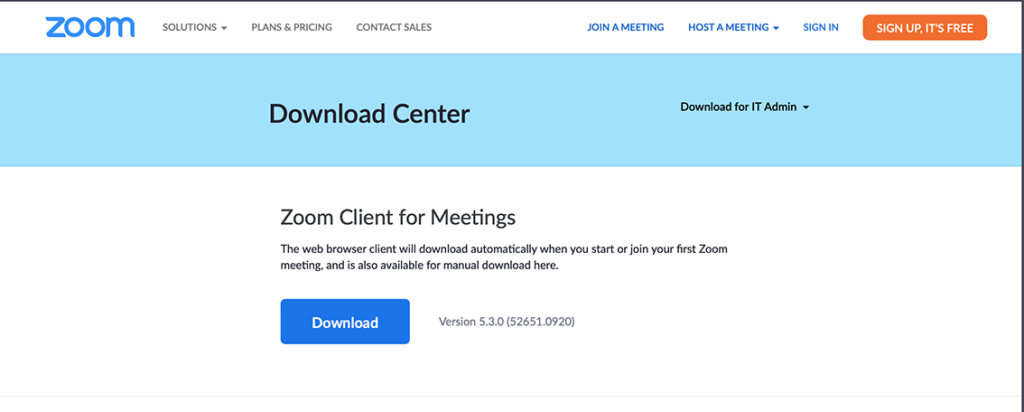Click the Download Center heading
The height and width of the screenshot is (412, 1024).
(x=369, y=114)
